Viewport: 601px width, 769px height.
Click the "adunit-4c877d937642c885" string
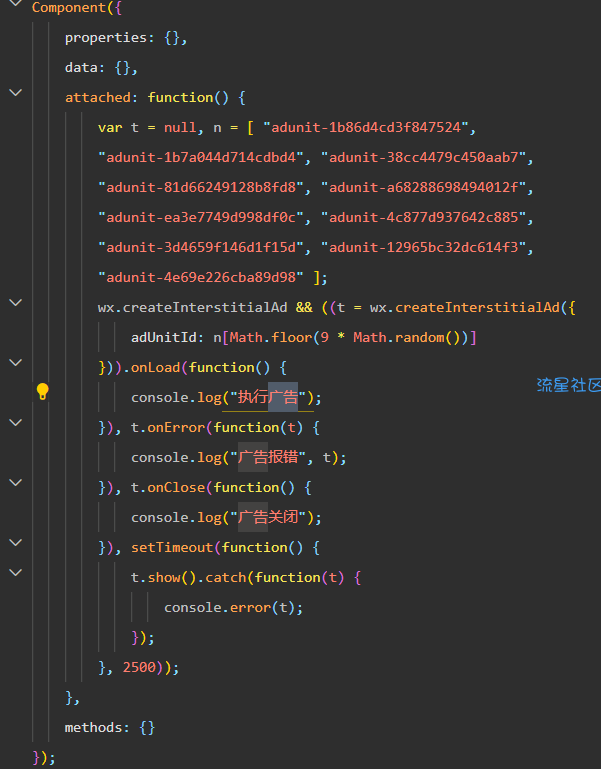(x=423, y=217)
